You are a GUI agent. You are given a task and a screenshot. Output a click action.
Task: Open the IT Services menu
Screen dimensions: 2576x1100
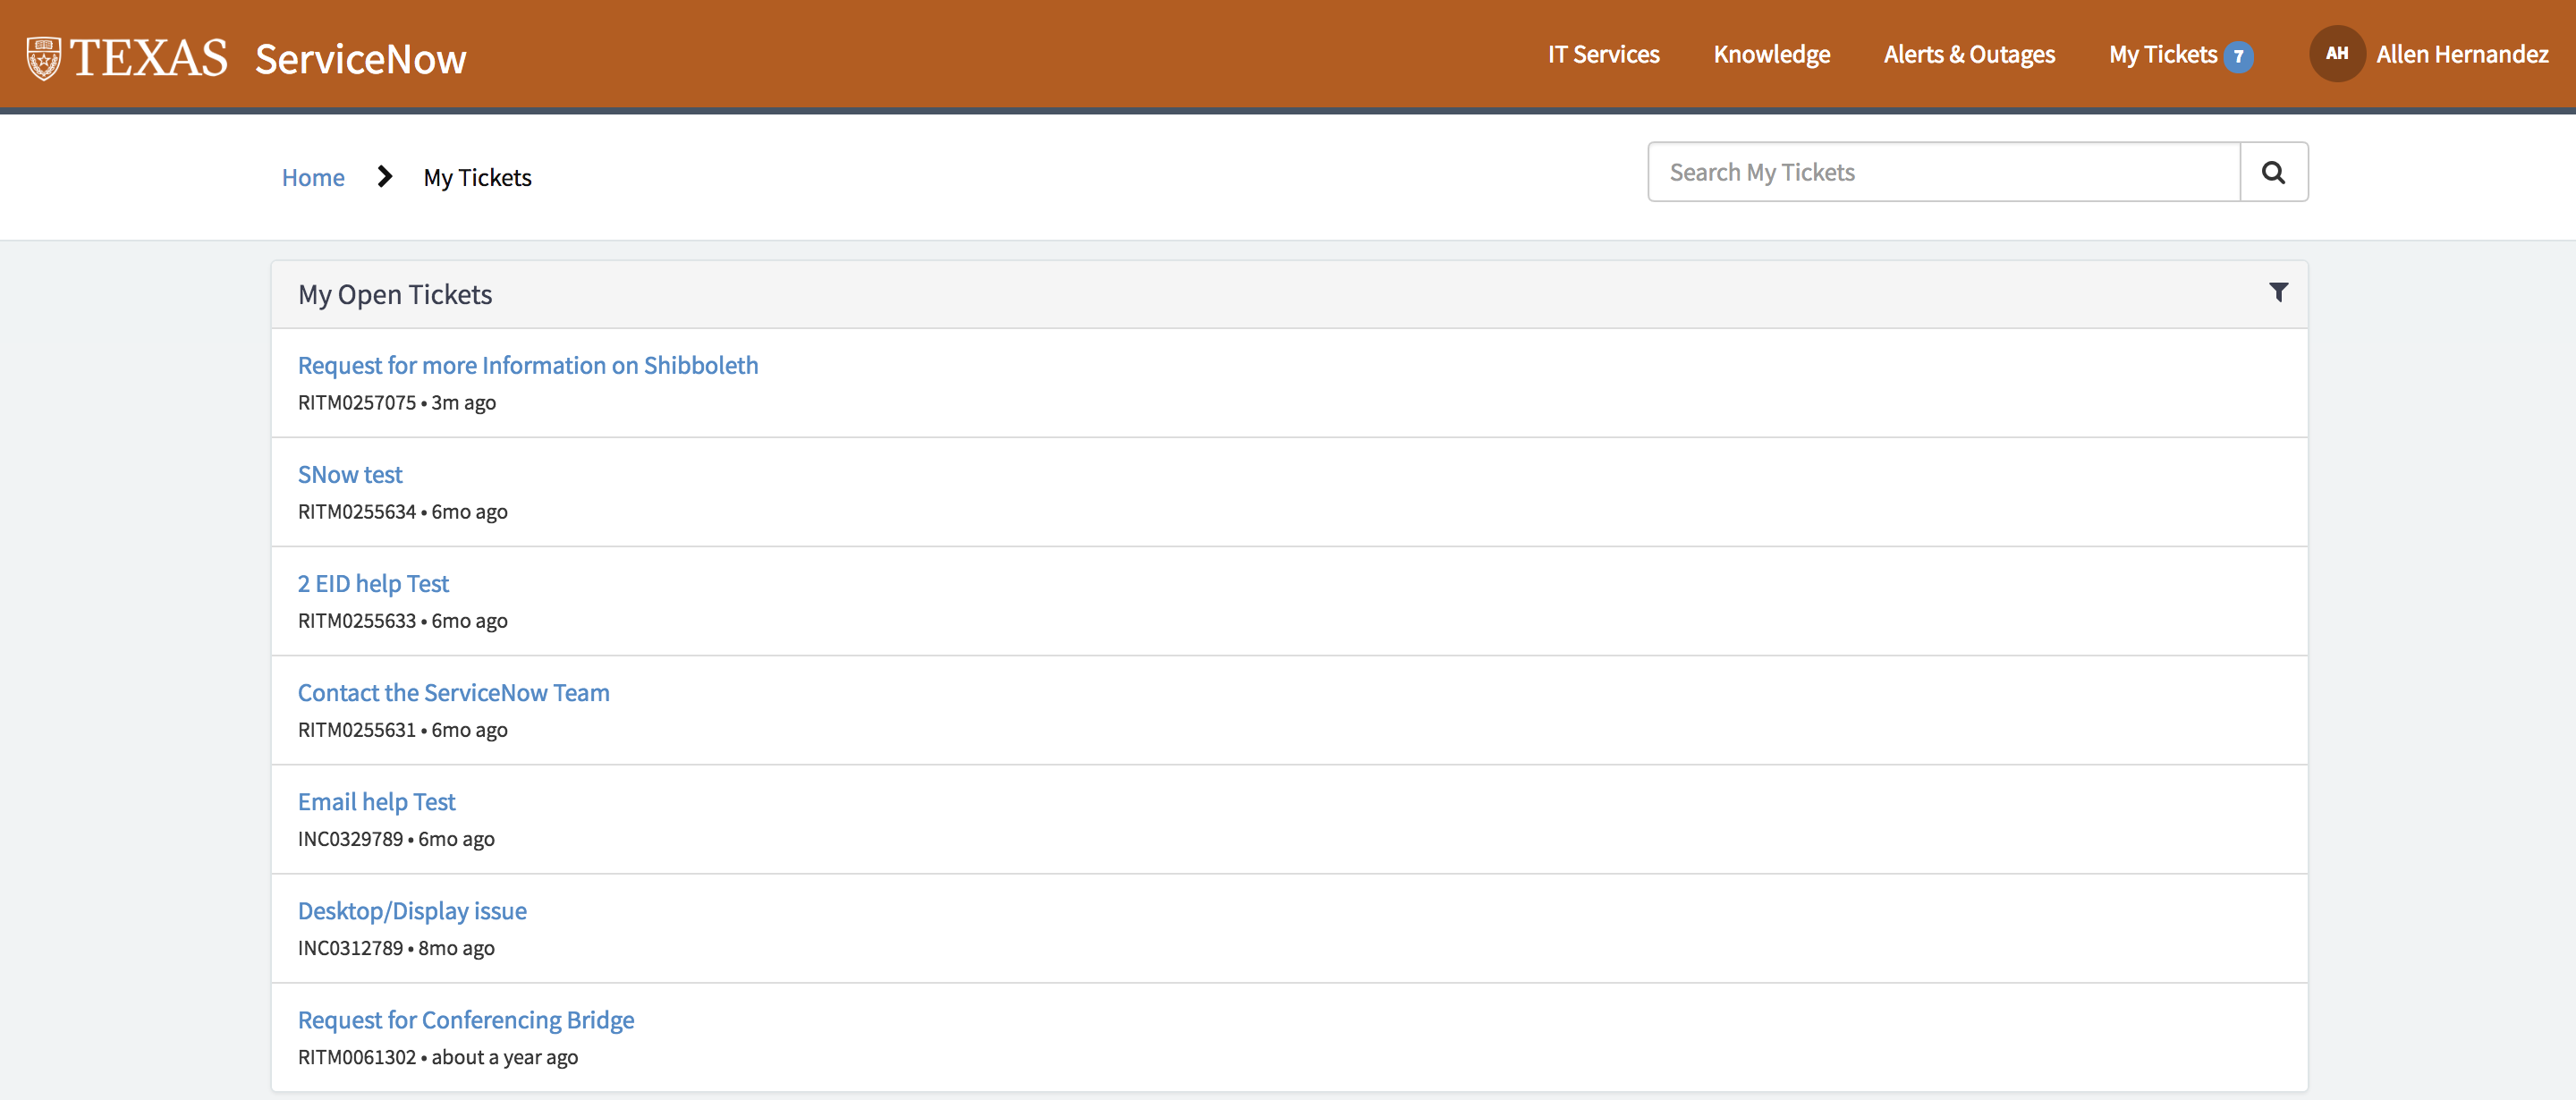(x=1603, y=54)
